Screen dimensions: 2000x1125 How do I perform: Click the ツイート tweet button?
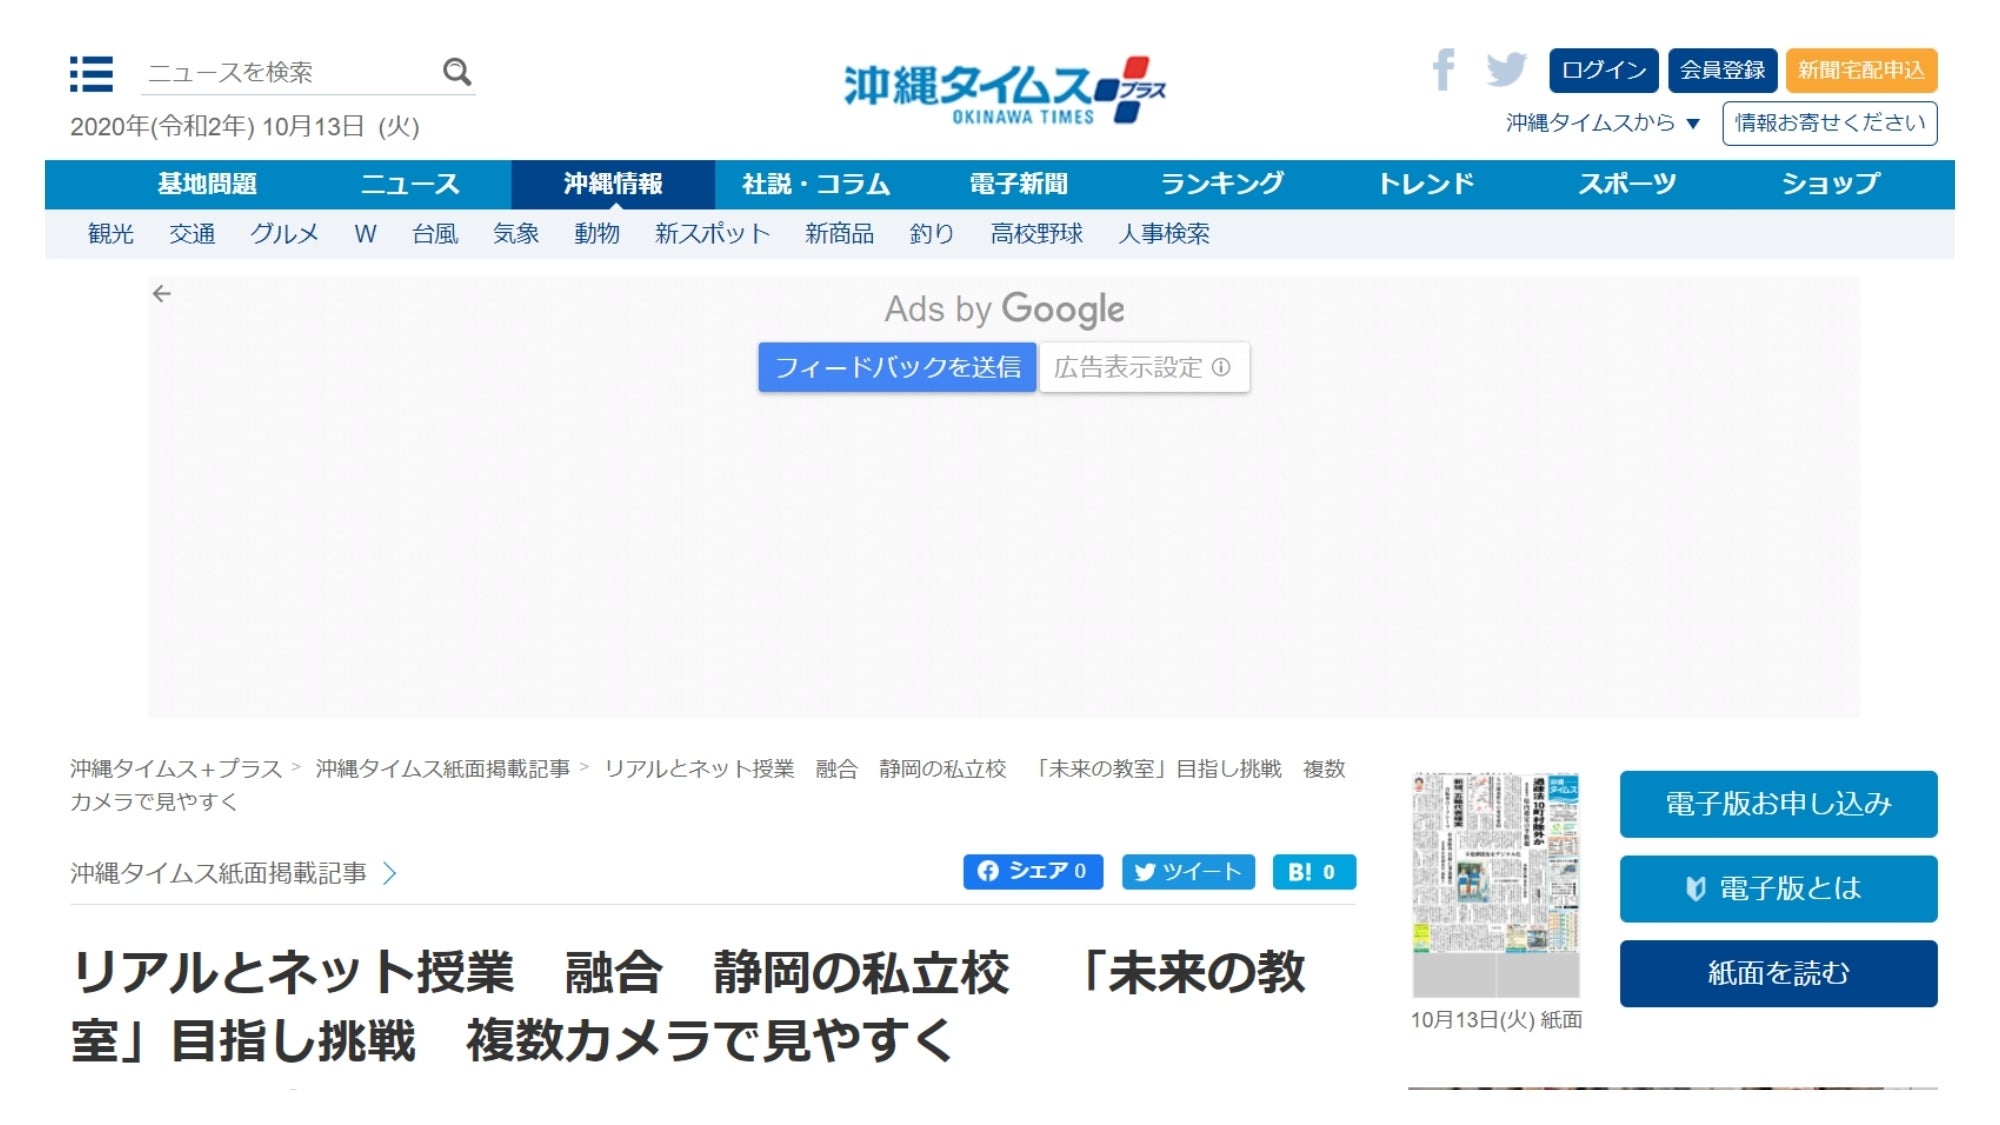(1187, 872)
